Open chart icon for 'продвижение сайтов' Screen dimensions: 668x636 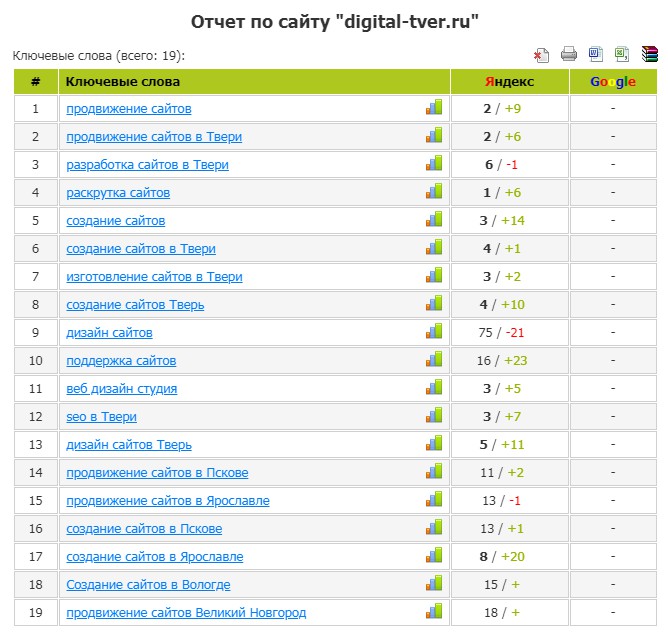click(434, 107)
